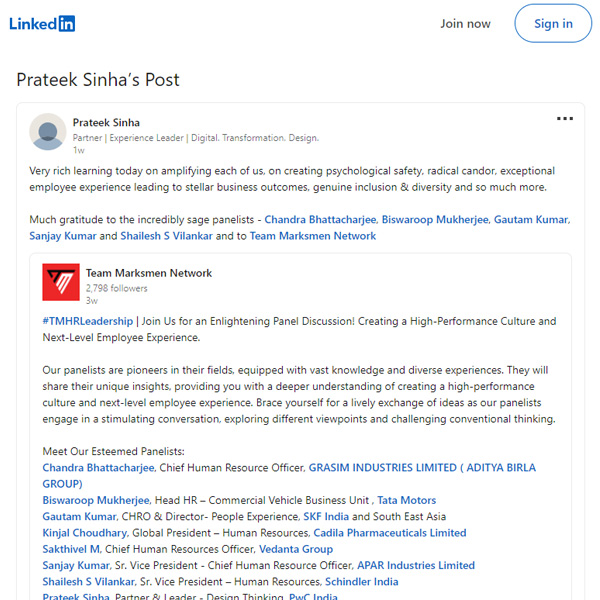Image resolution: width=600 pixels, height=600 pixels.
Task: Open GRASIM INDUSTRIES LIMITED company link
Action: click(289, 476)
